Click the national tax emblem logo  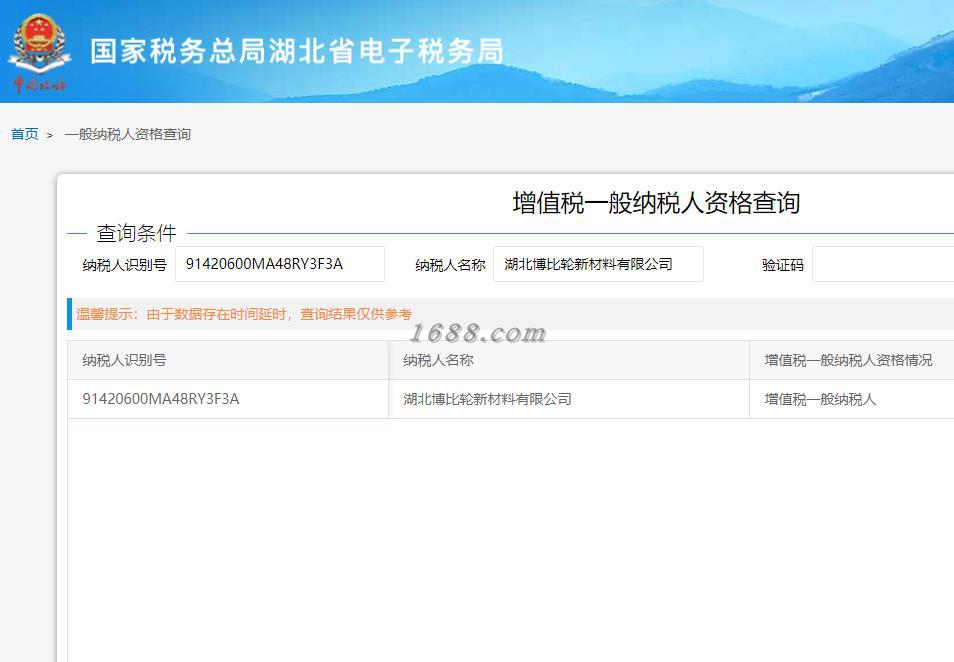click(x=40, y=52)
